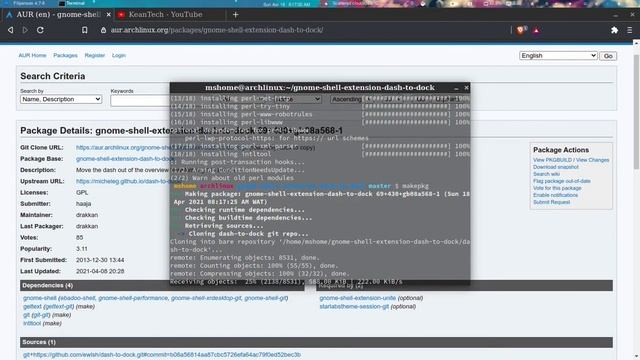Open the Brave Shields lion icon

(x=521, y=30)
